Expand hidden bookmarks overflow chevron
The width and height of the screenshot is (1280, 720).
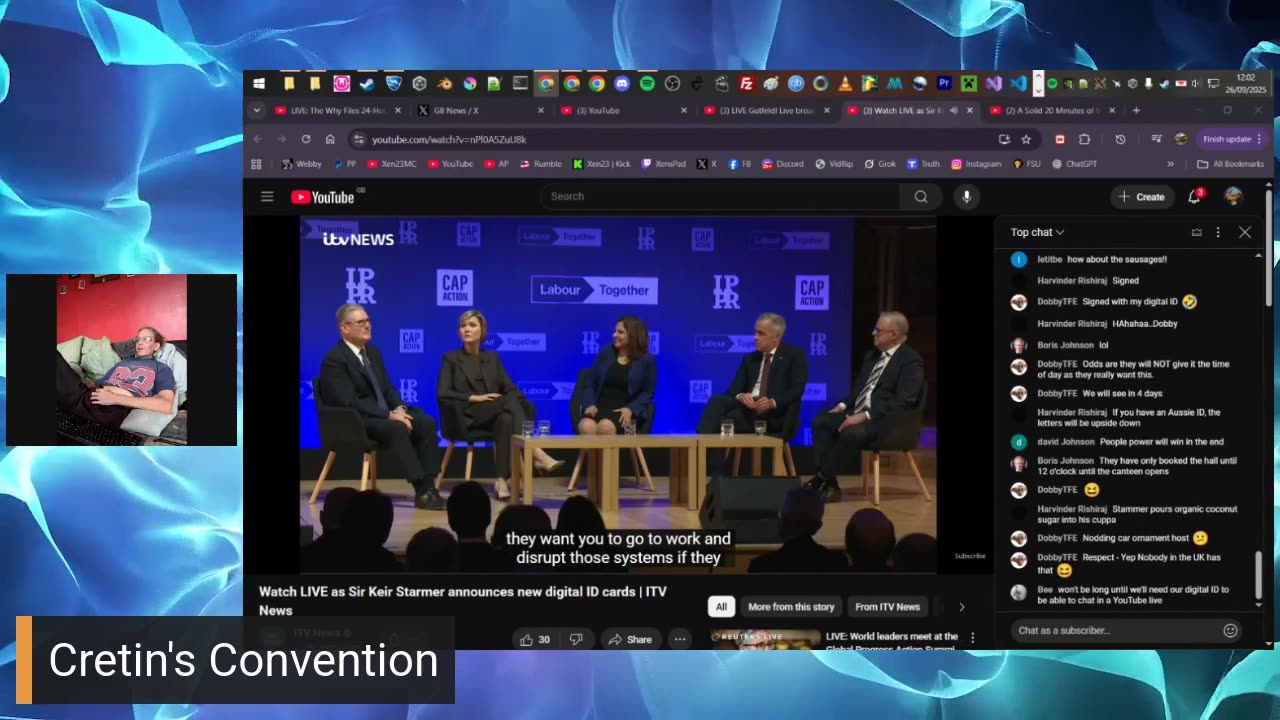1170,164
